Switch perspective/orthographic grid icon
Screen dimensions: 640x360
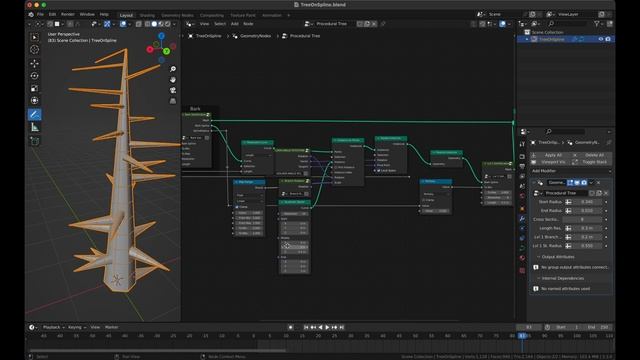(173, 101)
